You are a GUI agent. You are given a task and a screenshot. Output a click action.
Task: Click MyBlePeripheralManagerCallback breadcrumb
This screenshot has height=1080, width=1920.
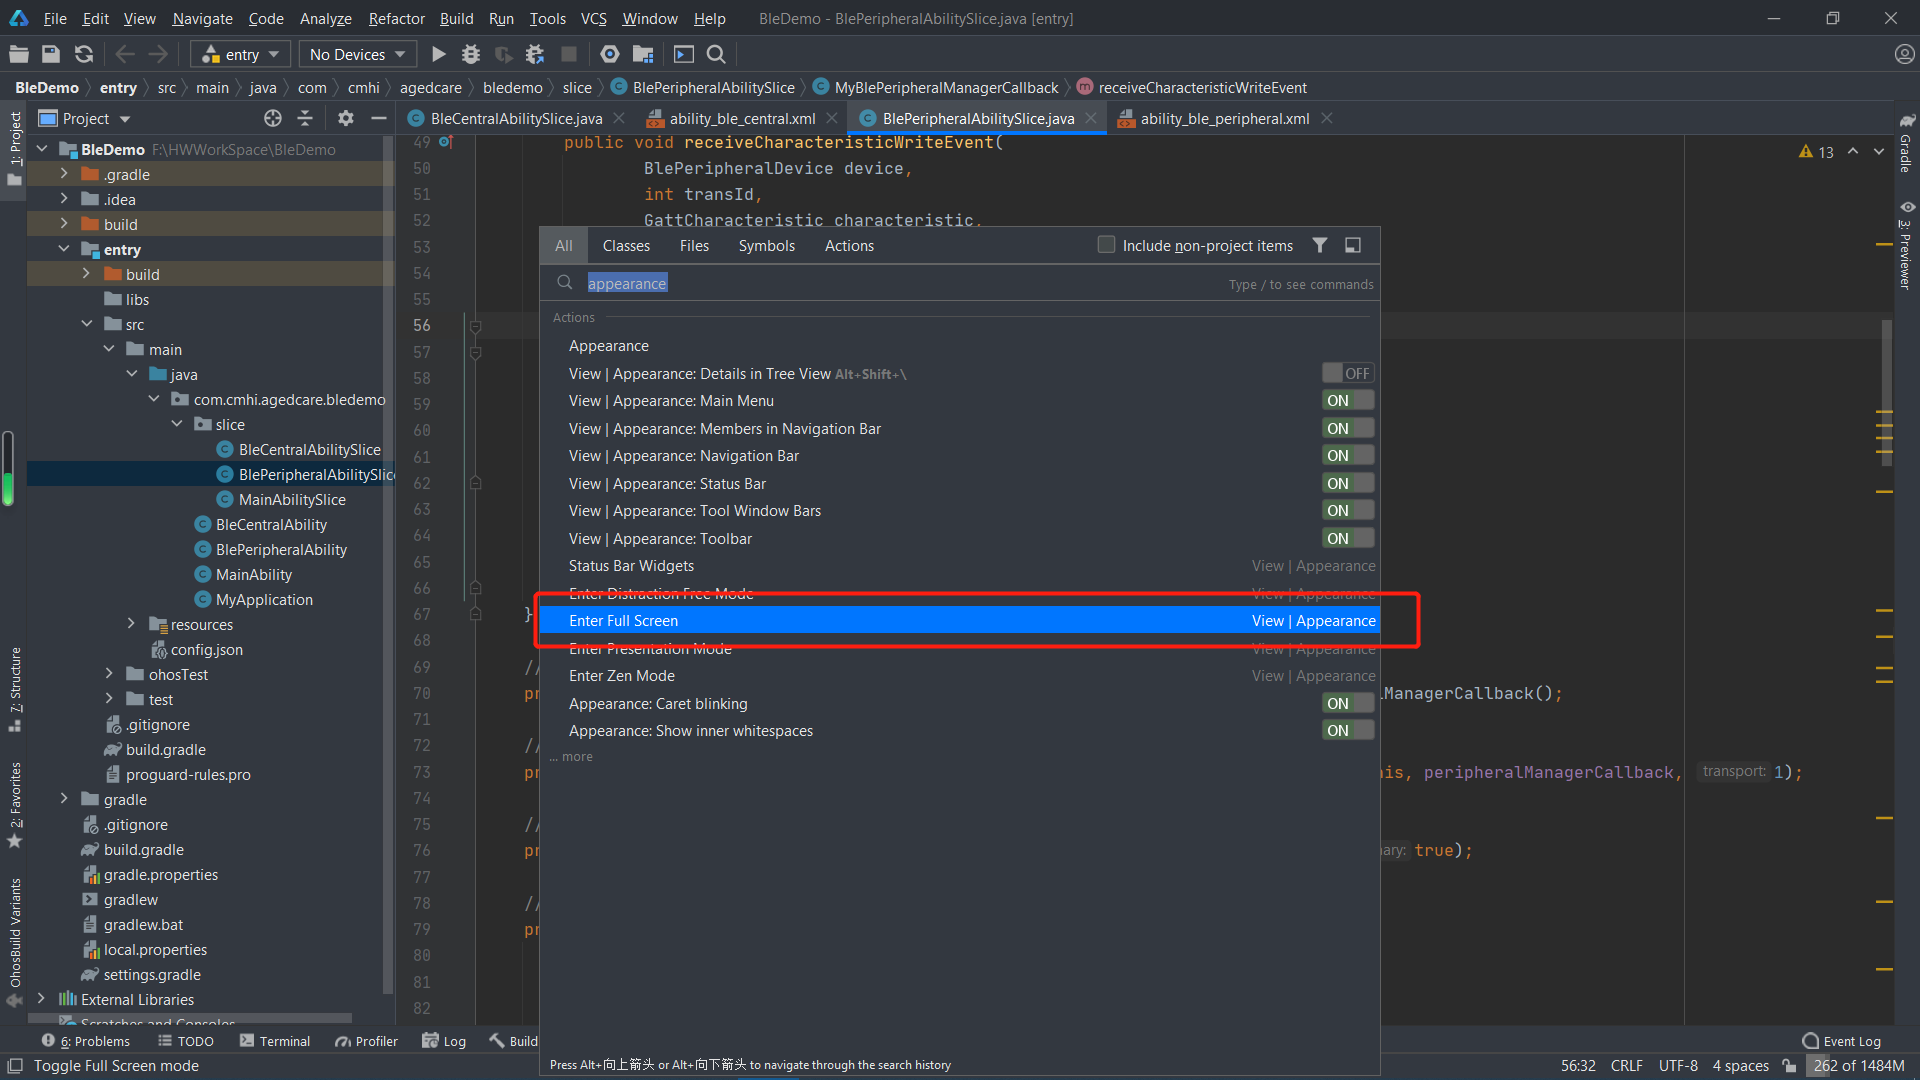tap(935, 87)
